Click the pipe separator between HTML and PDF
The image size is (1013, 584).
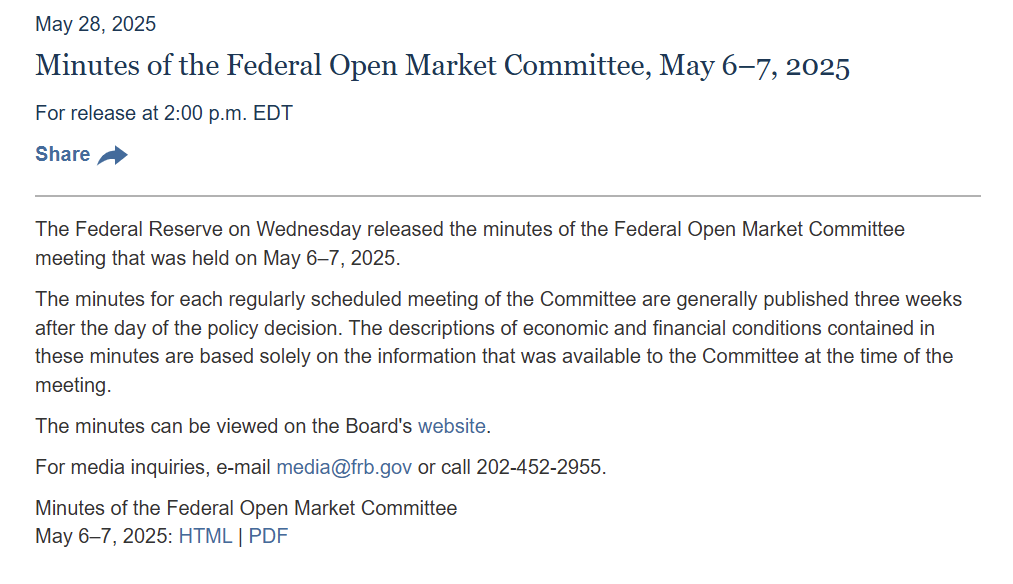tap(241, 536)
